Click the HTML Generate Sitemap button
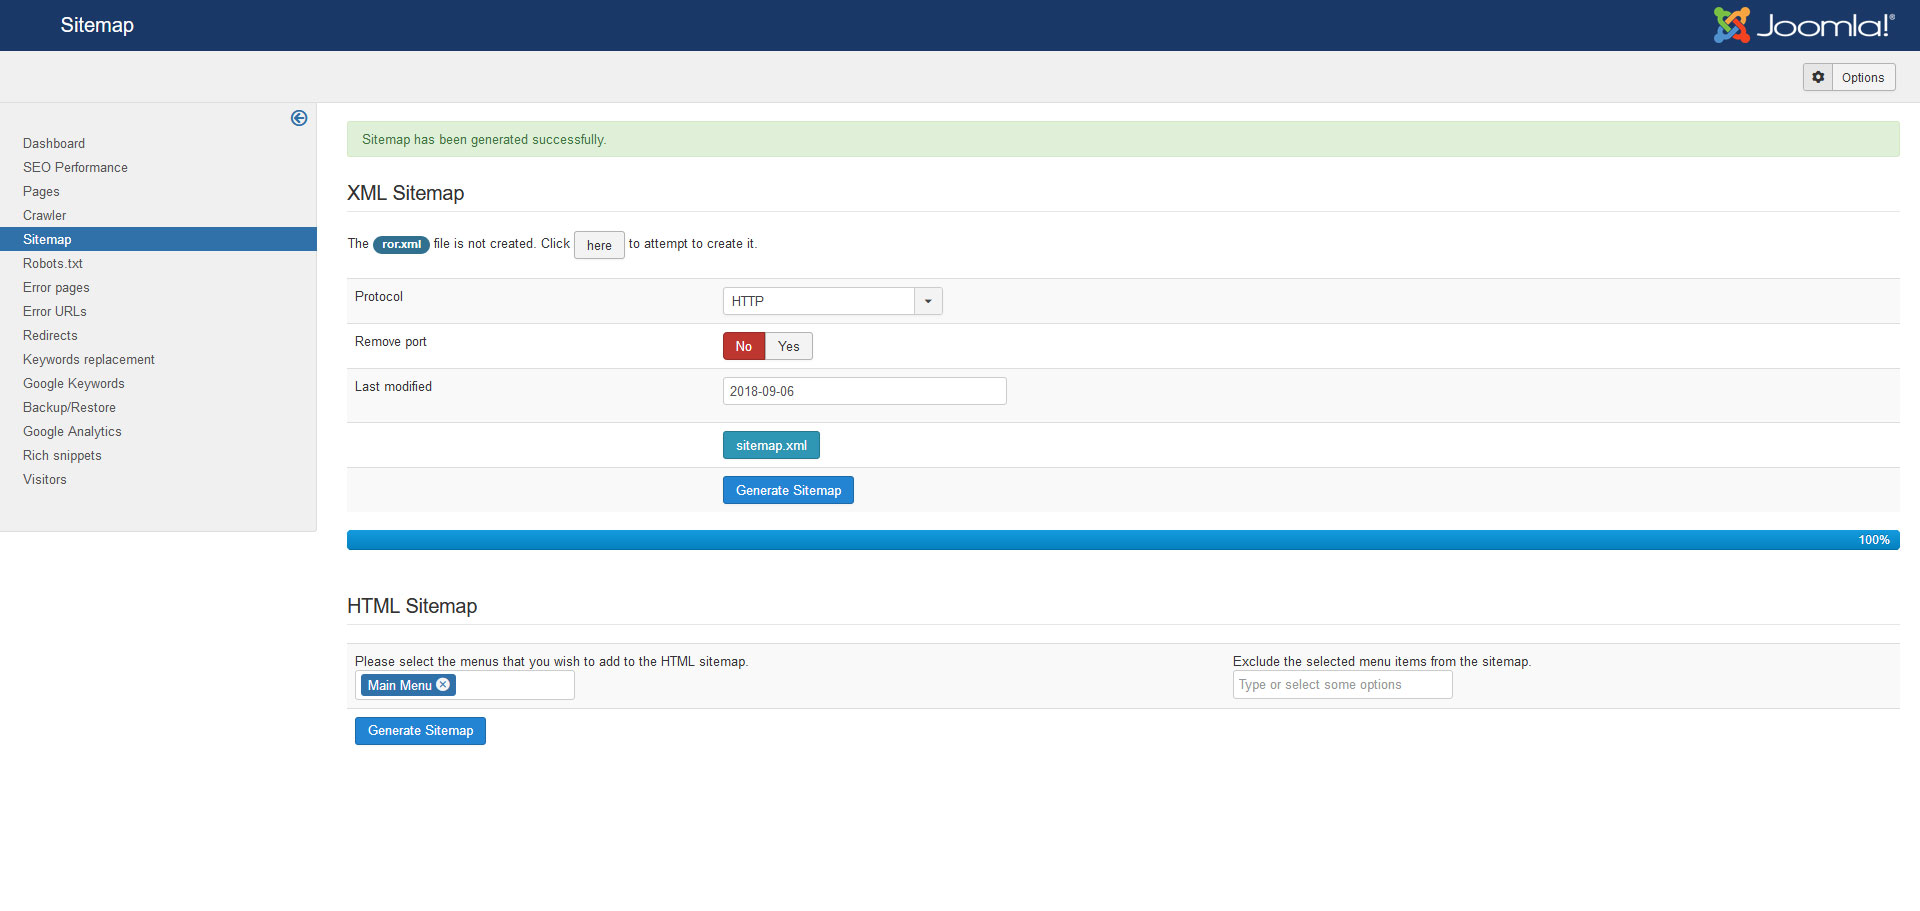Viewport: 1920px width, 911px height. click(420, 731)
